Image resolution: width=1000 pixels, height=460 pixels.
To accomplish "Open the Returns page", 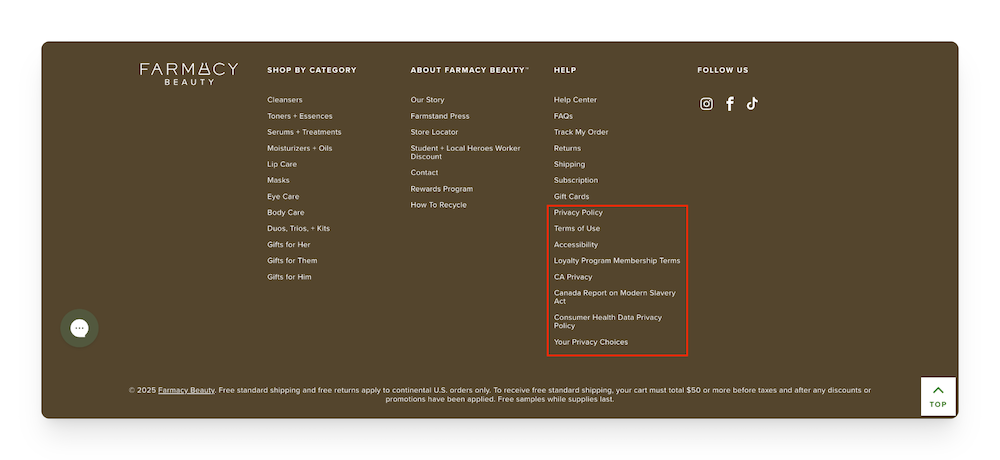I will [x=567, y=148].
